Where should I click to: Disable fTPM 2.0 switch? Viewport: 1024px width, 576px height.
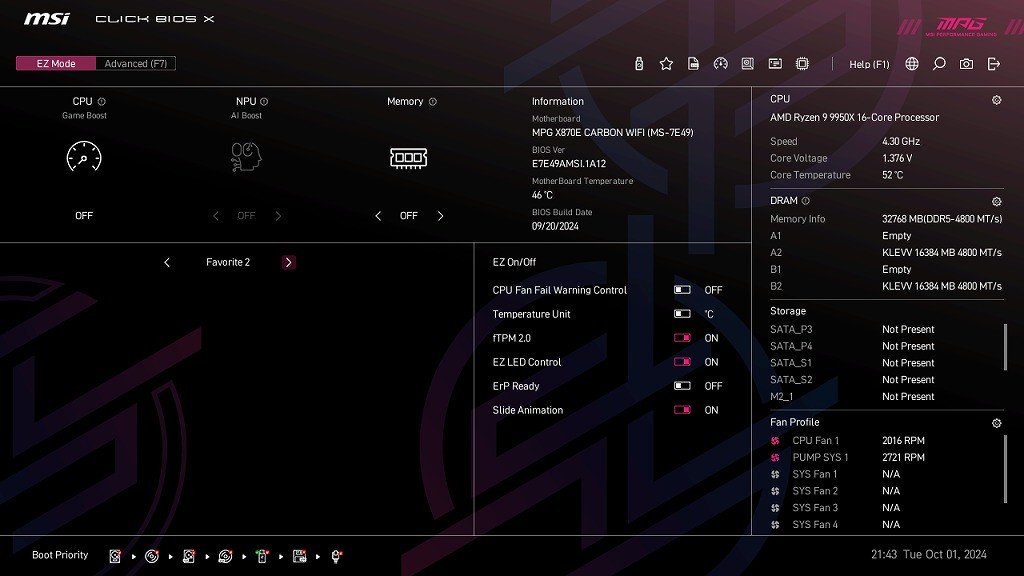coord(682,338)
